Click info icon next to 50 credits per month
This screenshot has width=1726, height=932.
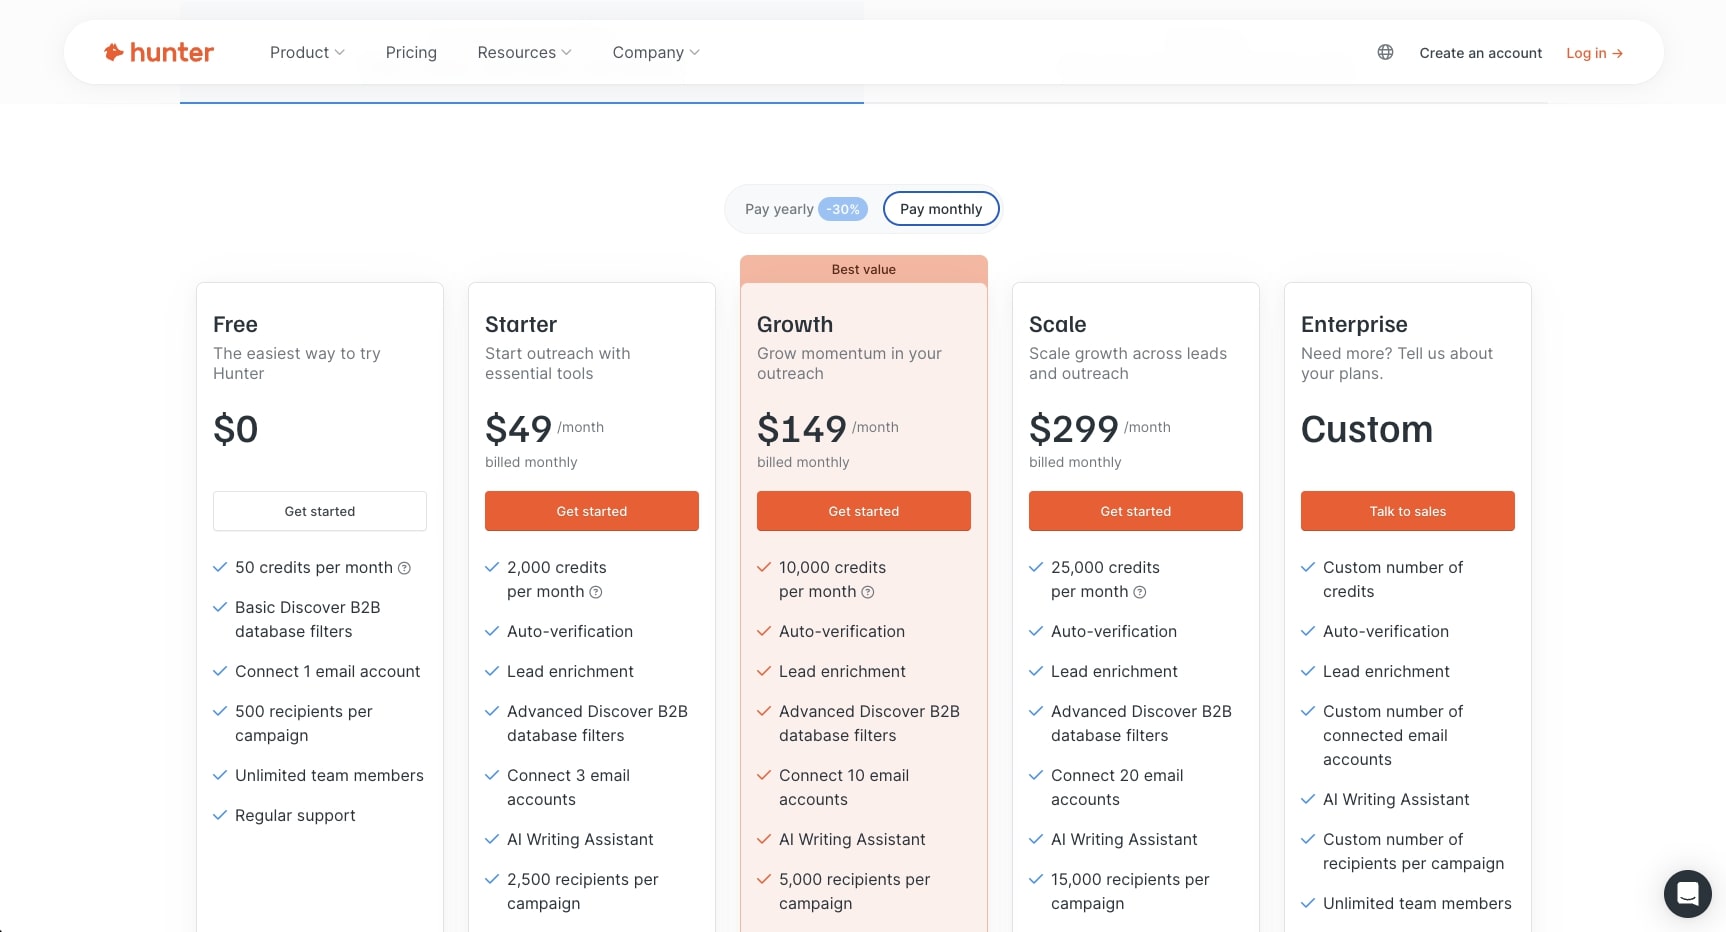pyautogui.click(x=404, y=568)
